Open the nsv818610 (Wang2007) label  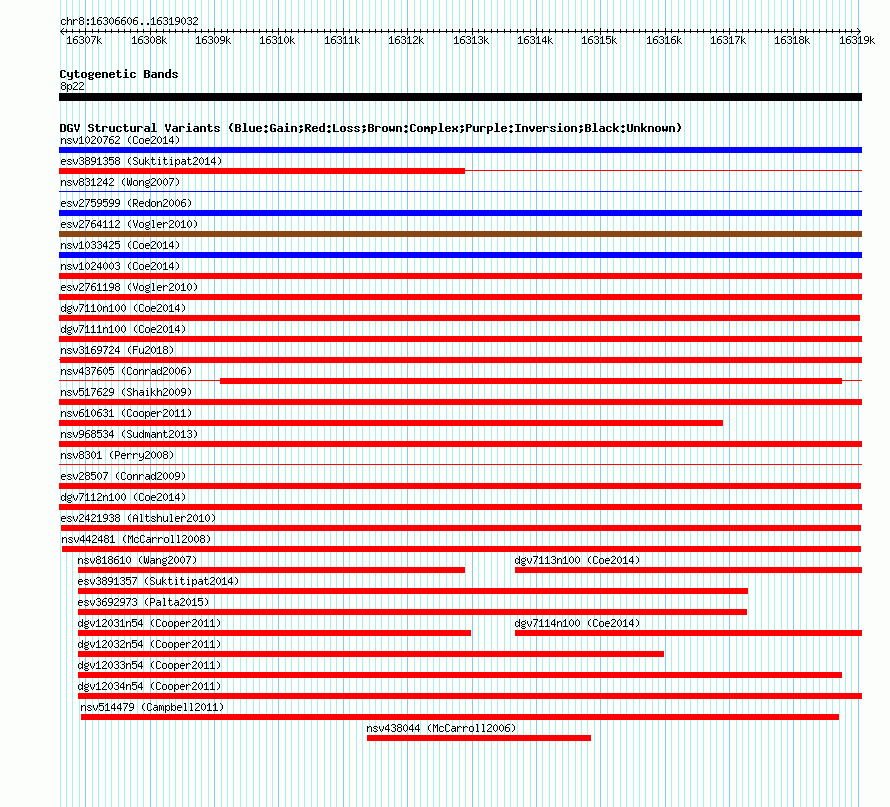click(x=137, y=560)
